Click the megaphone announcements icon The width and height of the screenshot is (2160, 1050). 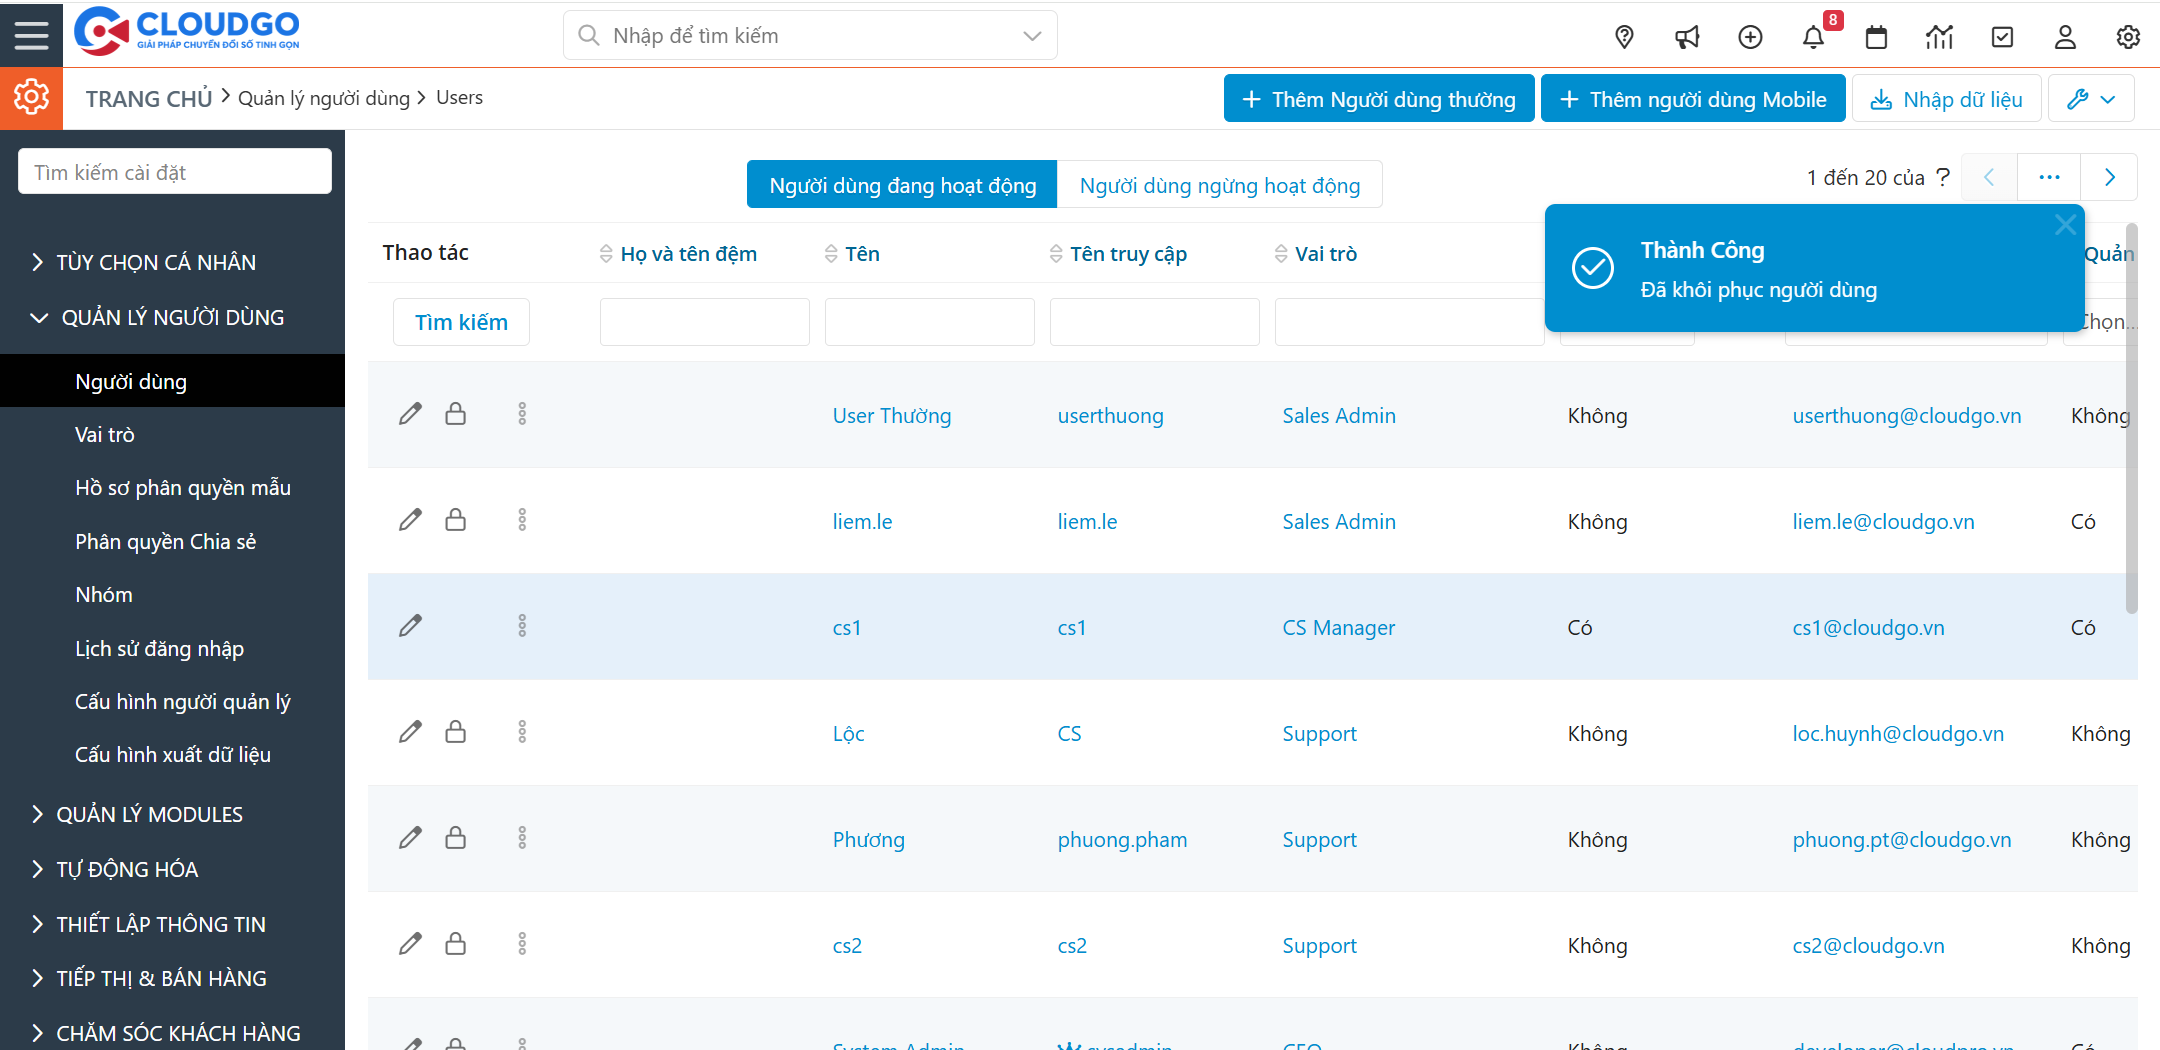[1687, 38]
